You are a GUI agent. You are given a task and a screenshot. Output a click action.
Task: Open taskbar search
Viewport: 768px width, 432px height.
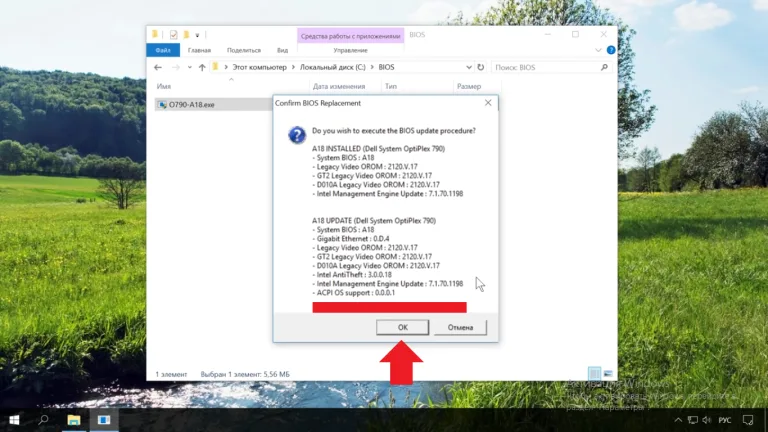click(44, 420)
